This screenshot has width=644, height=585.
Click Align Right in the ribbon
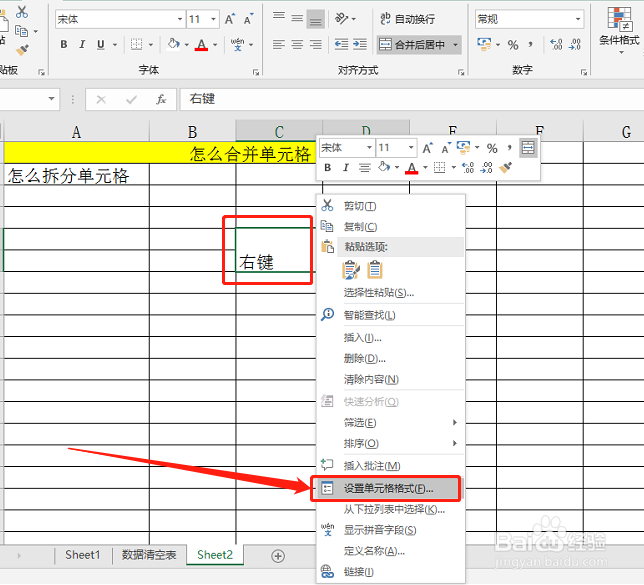pyautogui.click(x=315, y=44)
